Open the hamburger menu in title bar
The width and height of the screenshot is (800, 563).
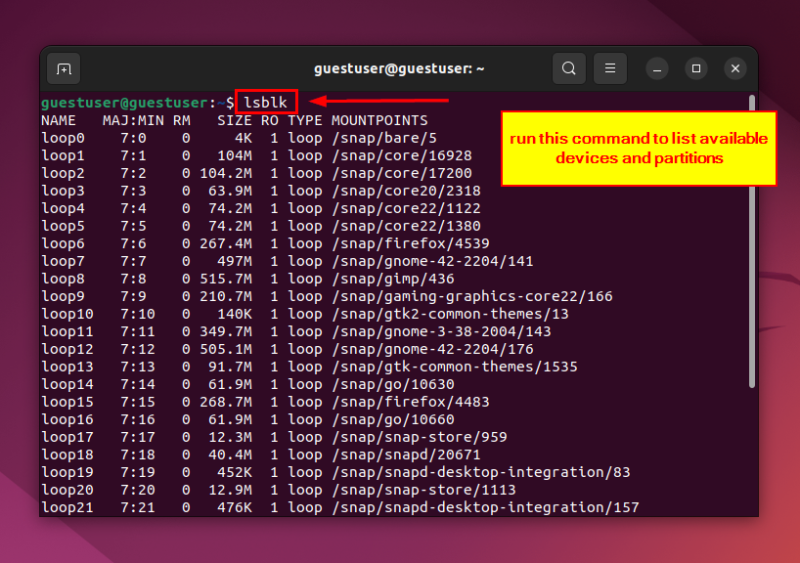(610, 69)
